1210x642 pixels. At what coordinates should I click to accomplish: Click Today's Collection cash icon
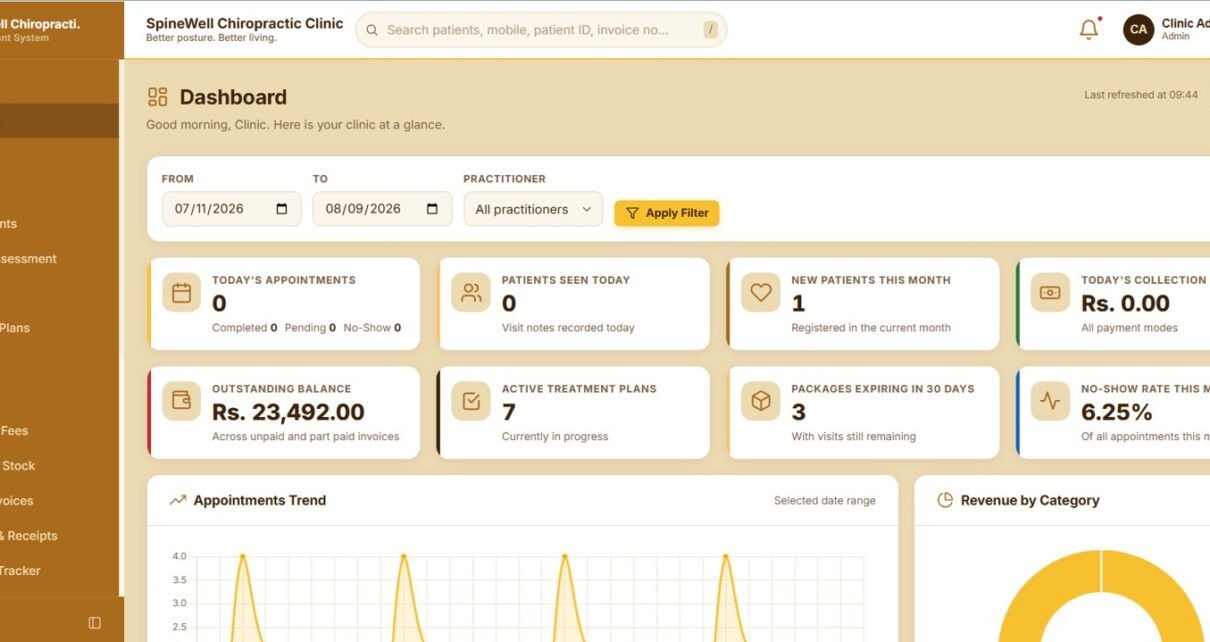pos(1050,293)
